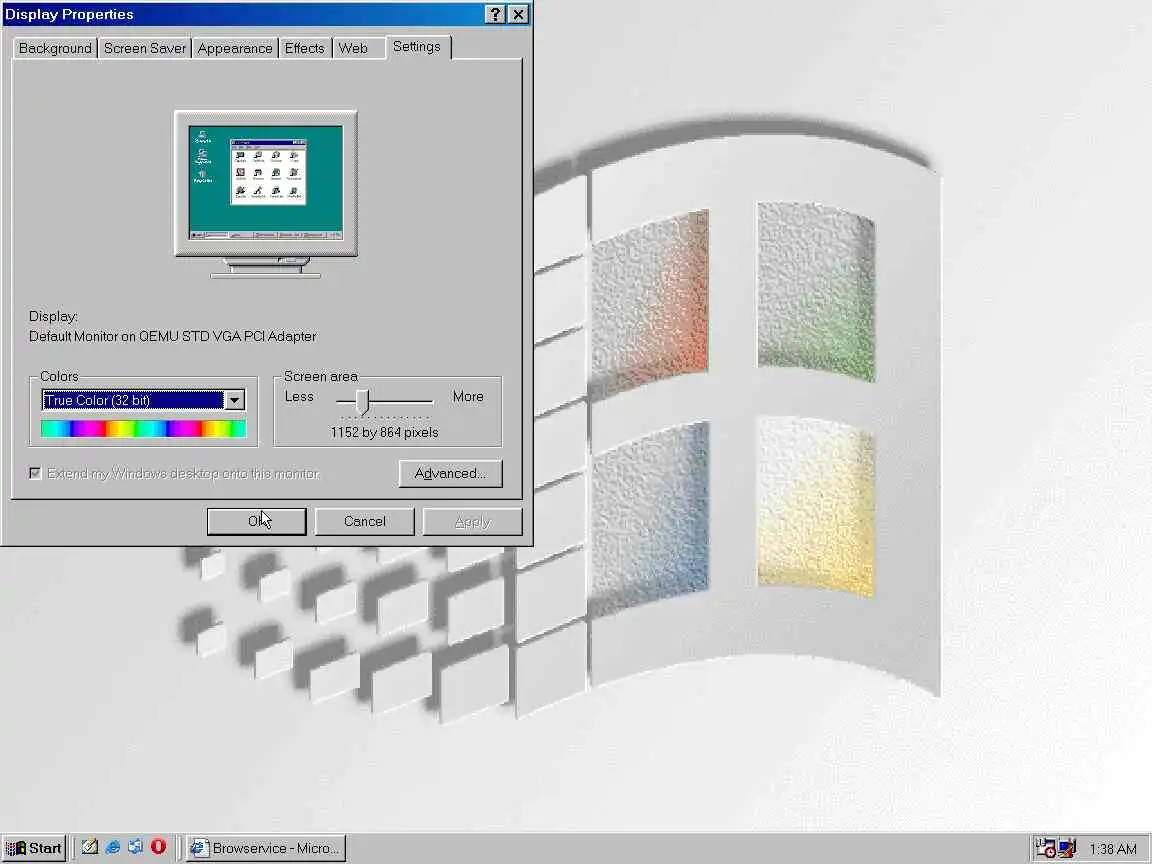Click the Apply button

(x=472, y=522)
